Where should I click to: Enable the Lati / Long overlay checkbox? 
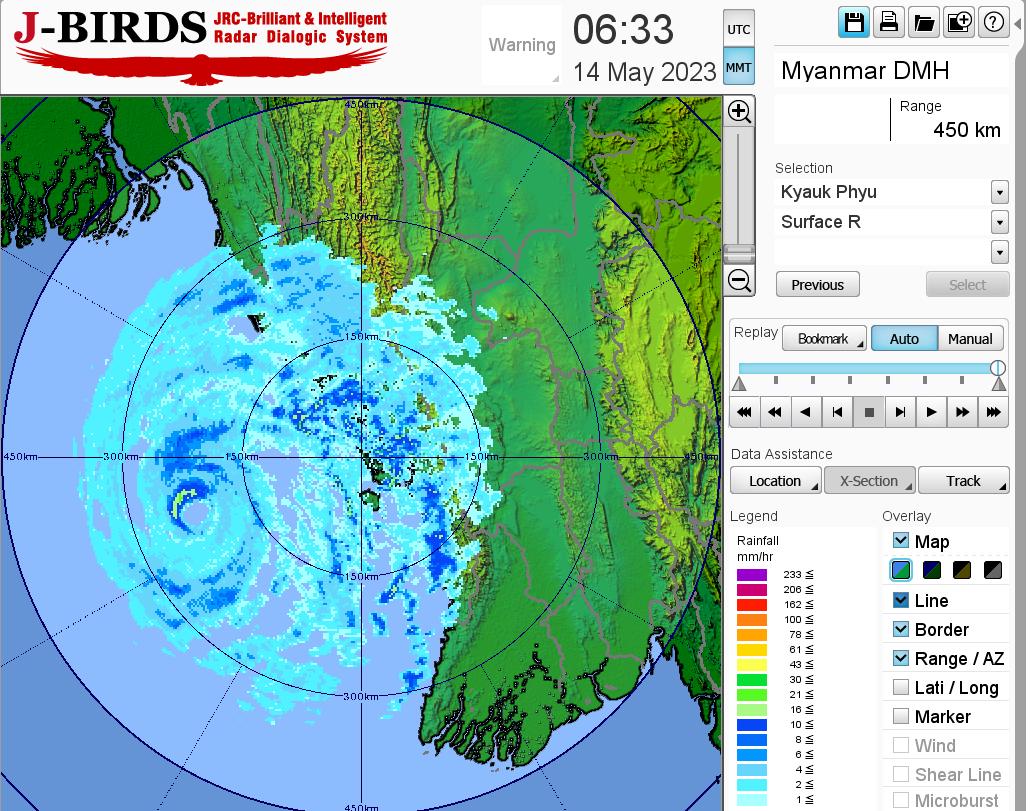pyautogui.click(x=901, y=687)
